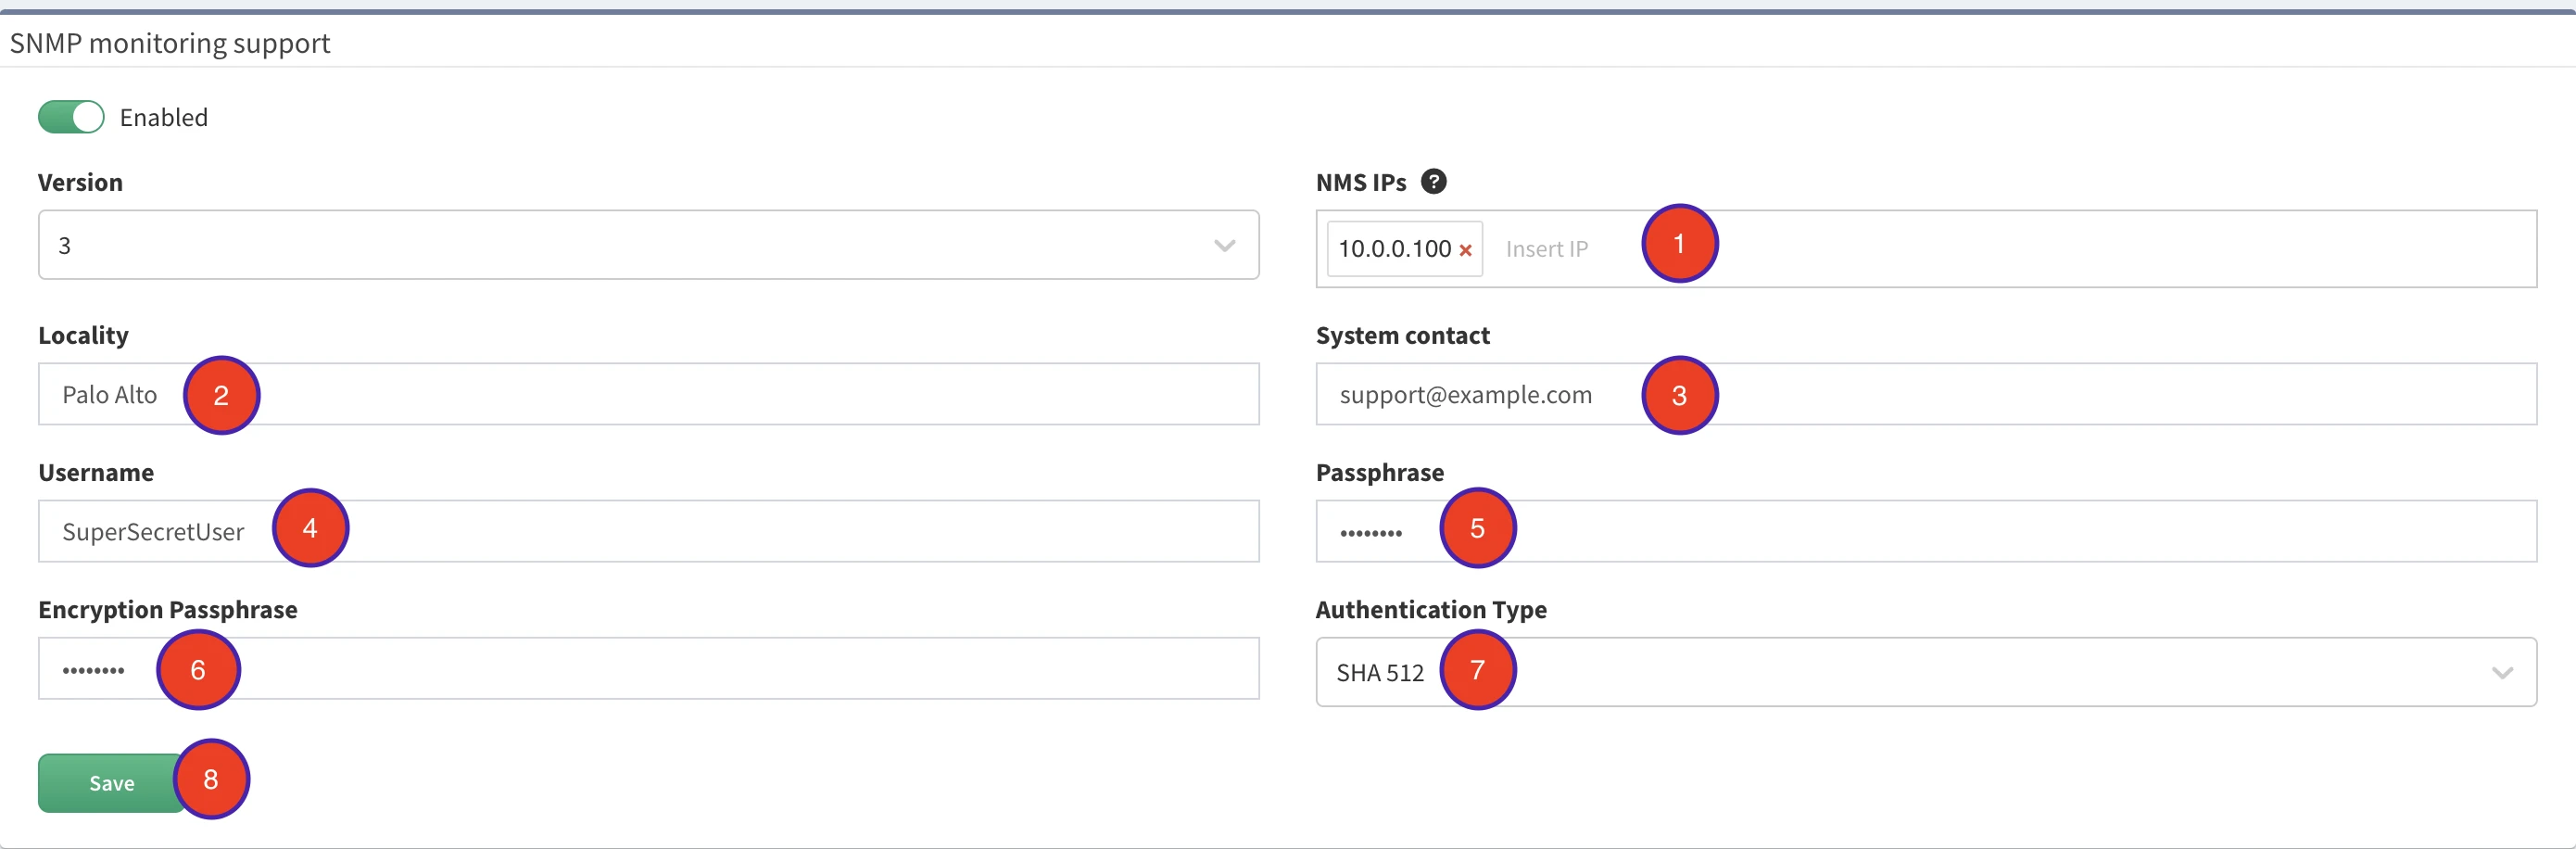This screenshot has height=849, width=2576.
Task: Focus the Passphrase password field
Action: pos(2000,532)
